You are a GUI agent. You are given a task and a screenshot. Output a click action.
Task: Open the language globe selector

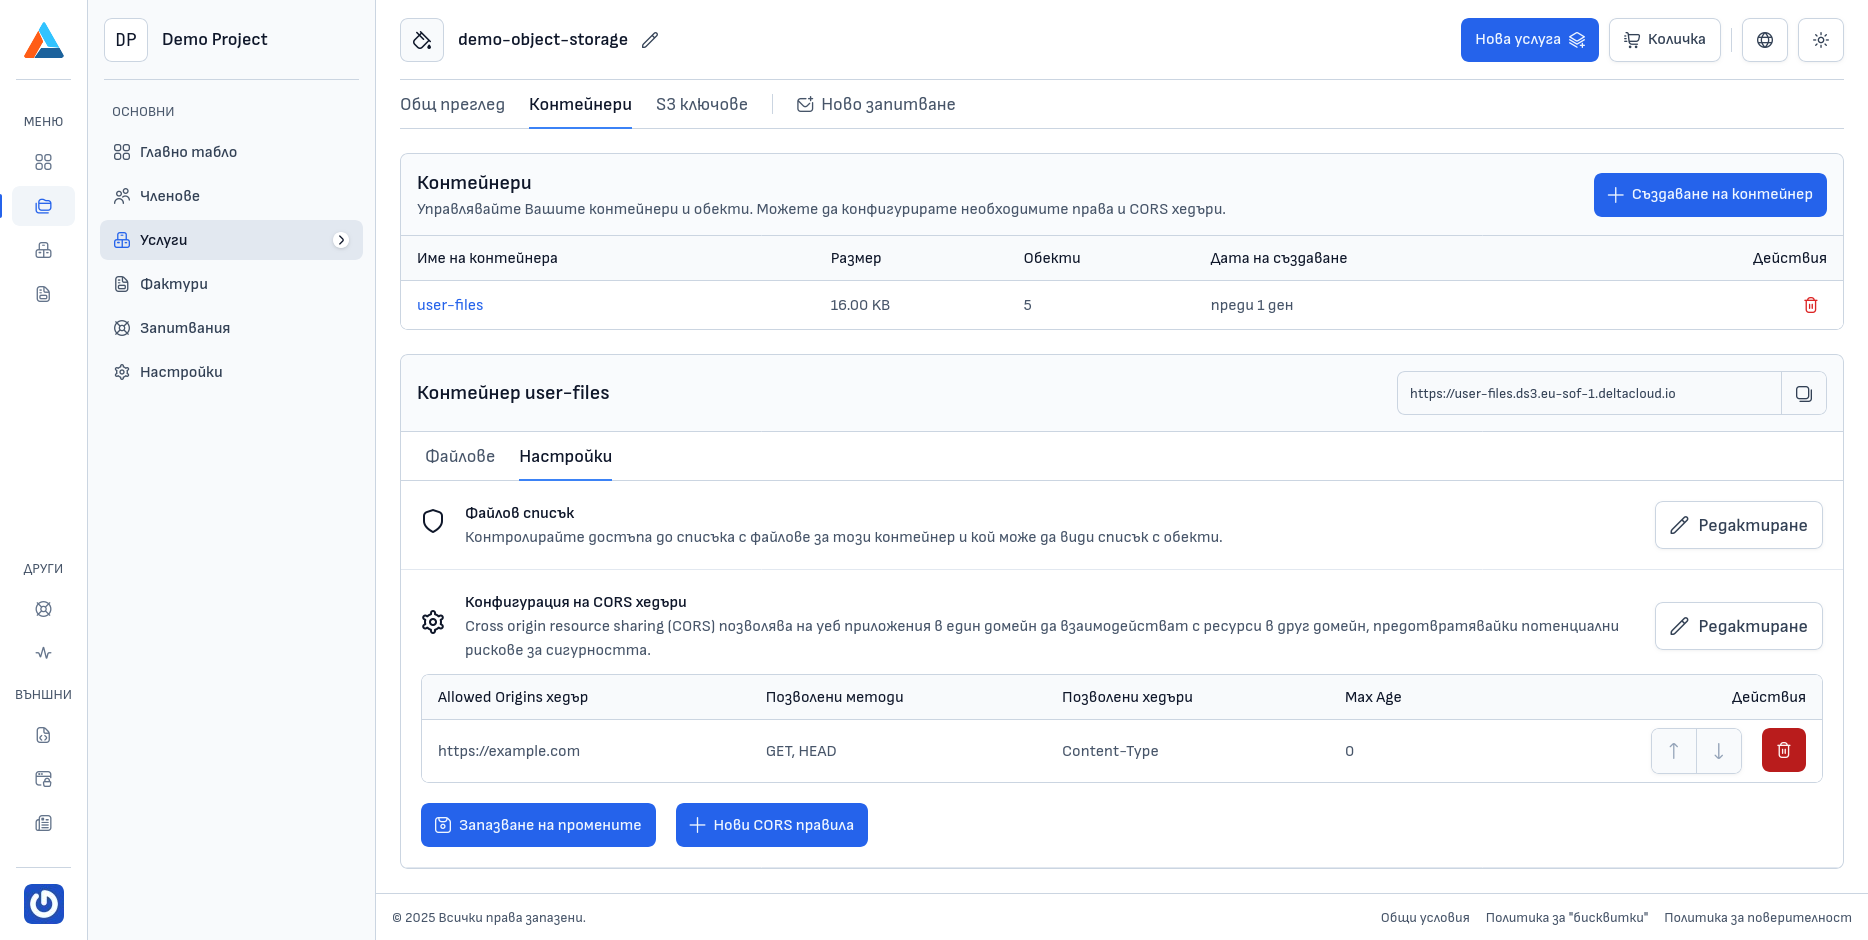1764,40
